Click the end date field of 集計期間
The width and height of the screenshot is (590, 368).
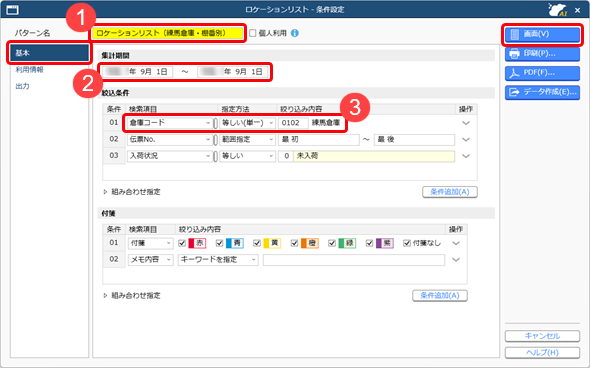point(233,72)
